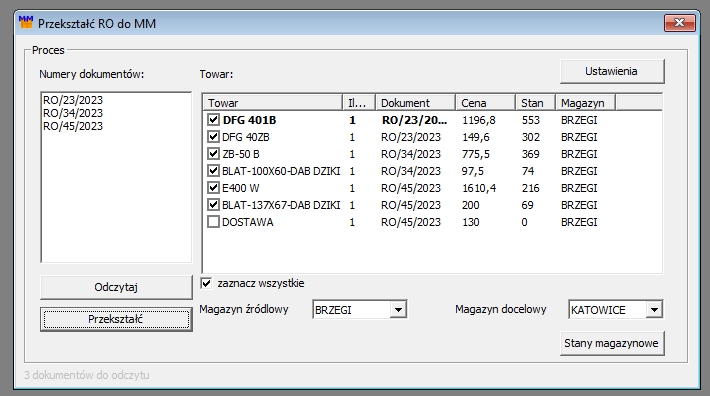Select the DFG 40ZB product name

[x=246, y=137]
